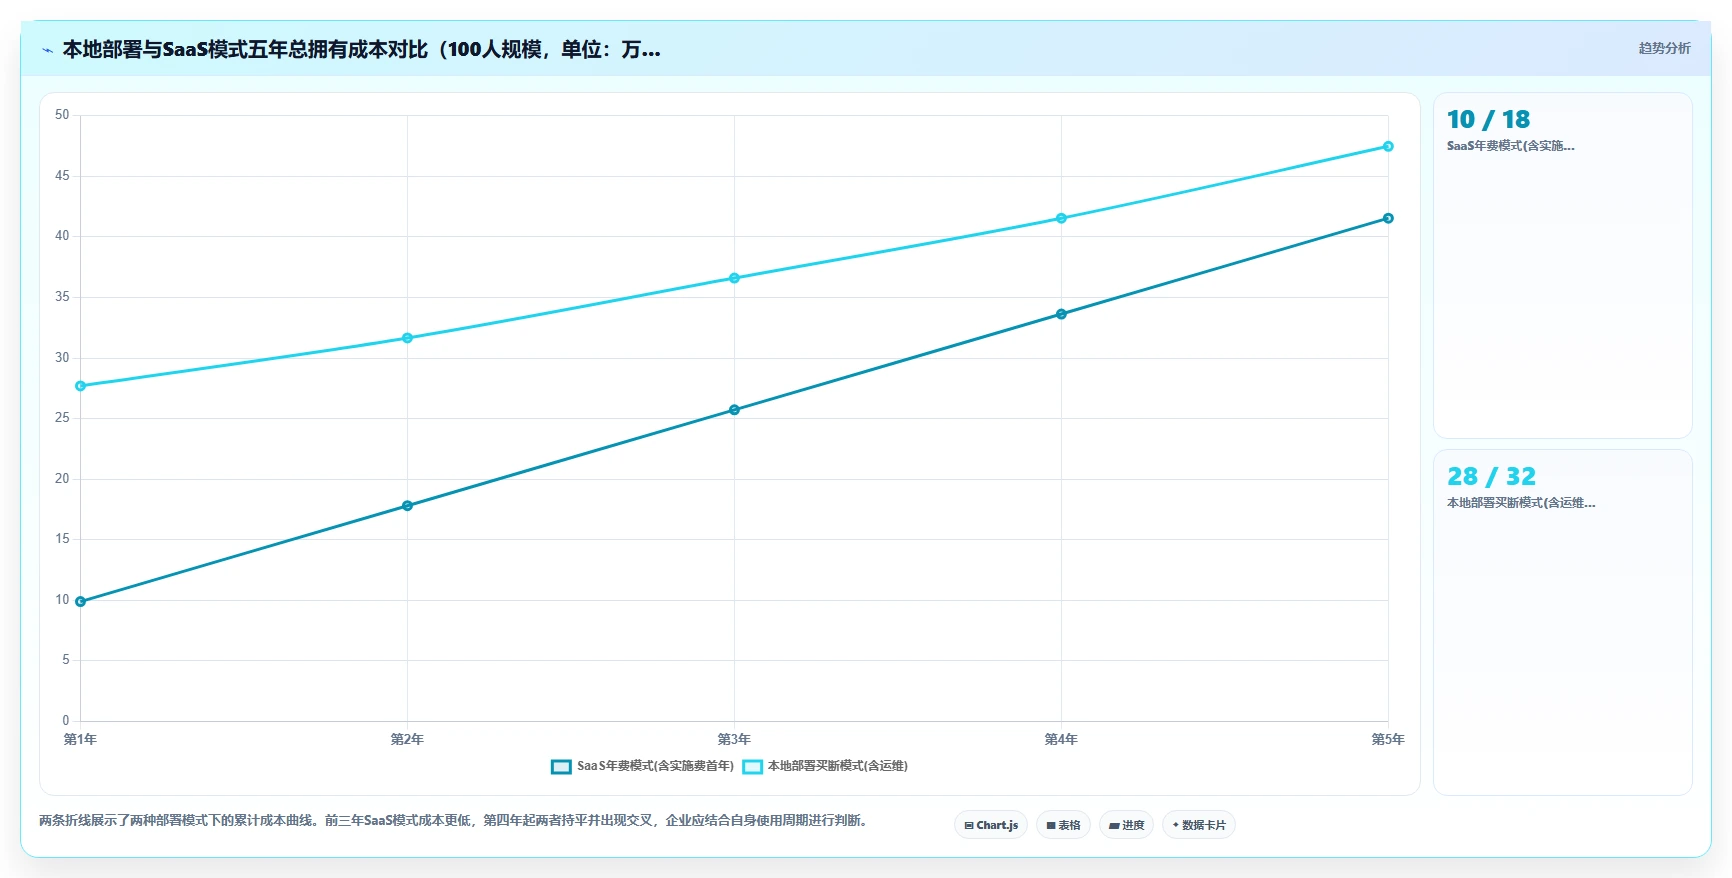Select the 本地部署 data point at 第1年

click(80, 386)
